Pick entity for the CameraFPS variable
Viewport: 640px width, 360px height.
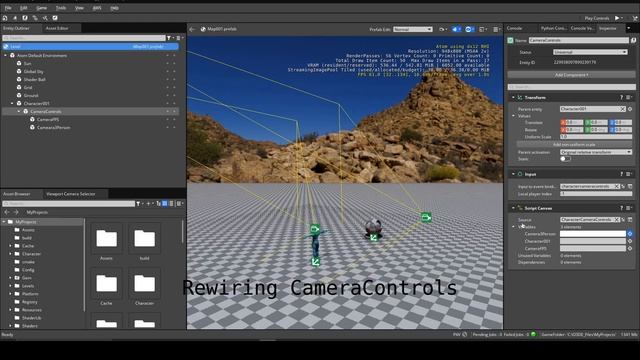[x=630, y=248]
